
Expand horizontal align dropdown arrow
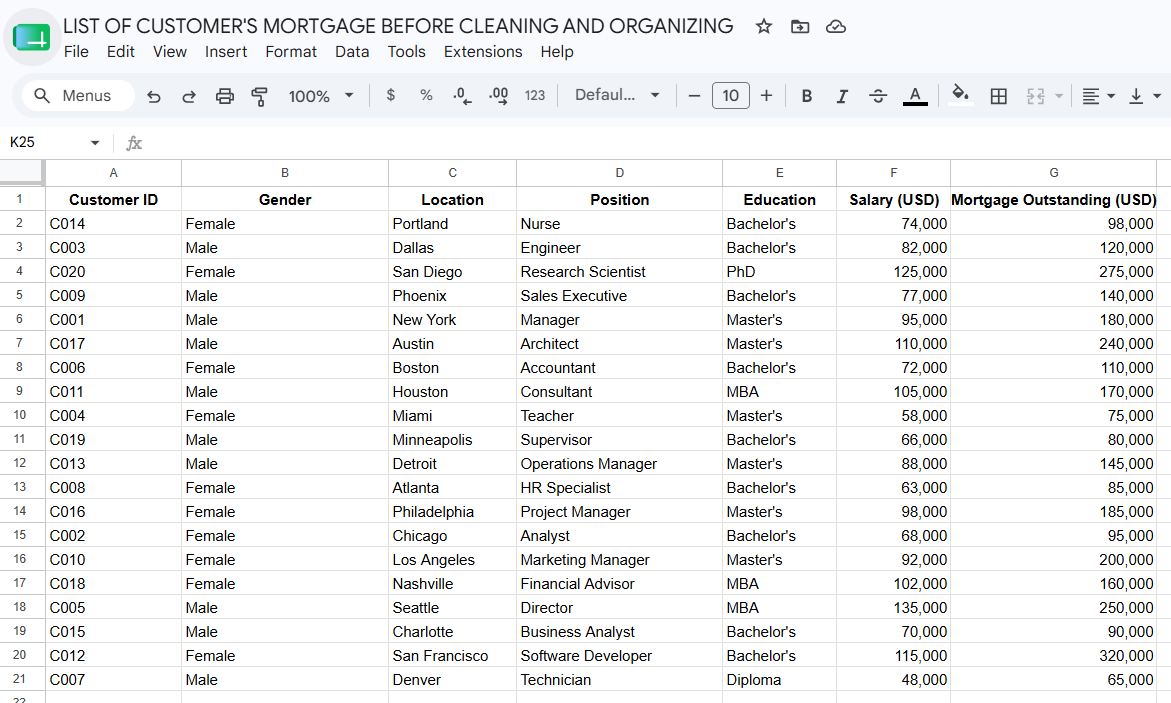(1111, 96)
